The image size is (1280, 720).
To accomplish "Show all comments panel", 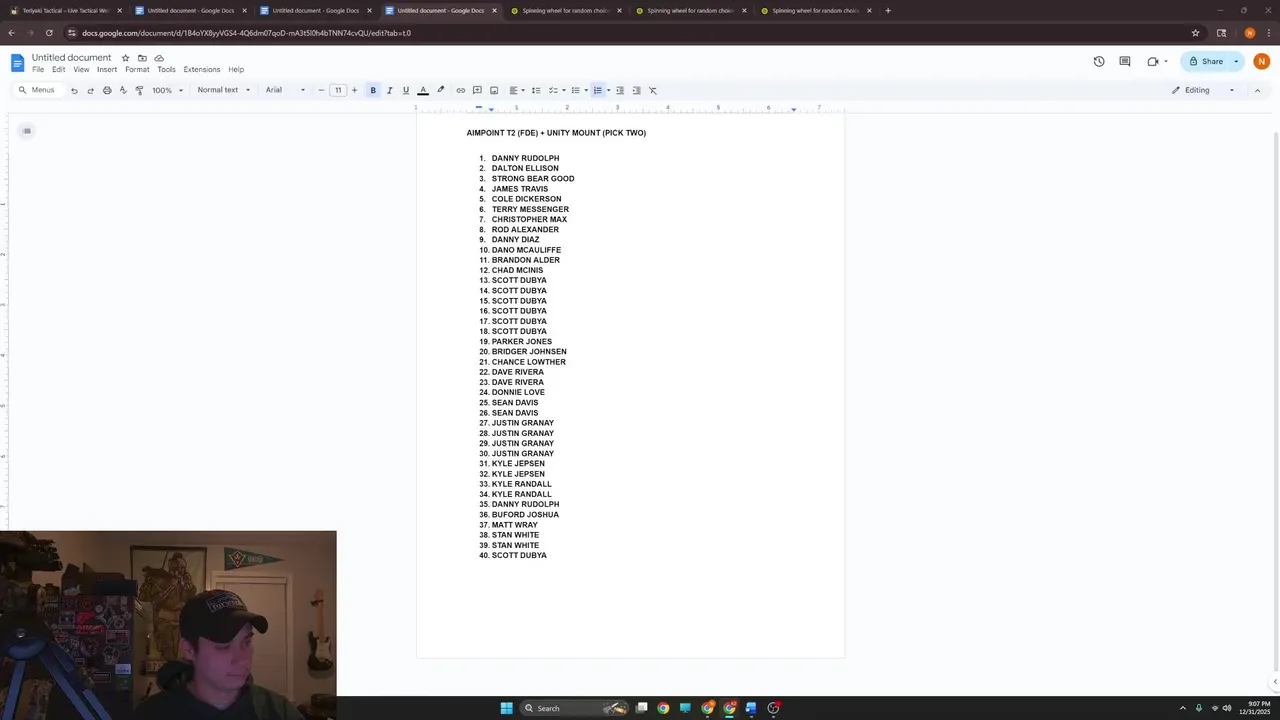I will coord(1125,61).
